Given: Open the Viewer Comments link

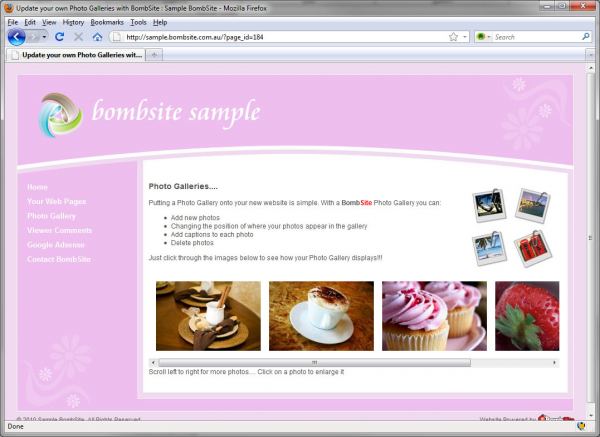Looking at the screenshot, I should [x=59, y=230].
